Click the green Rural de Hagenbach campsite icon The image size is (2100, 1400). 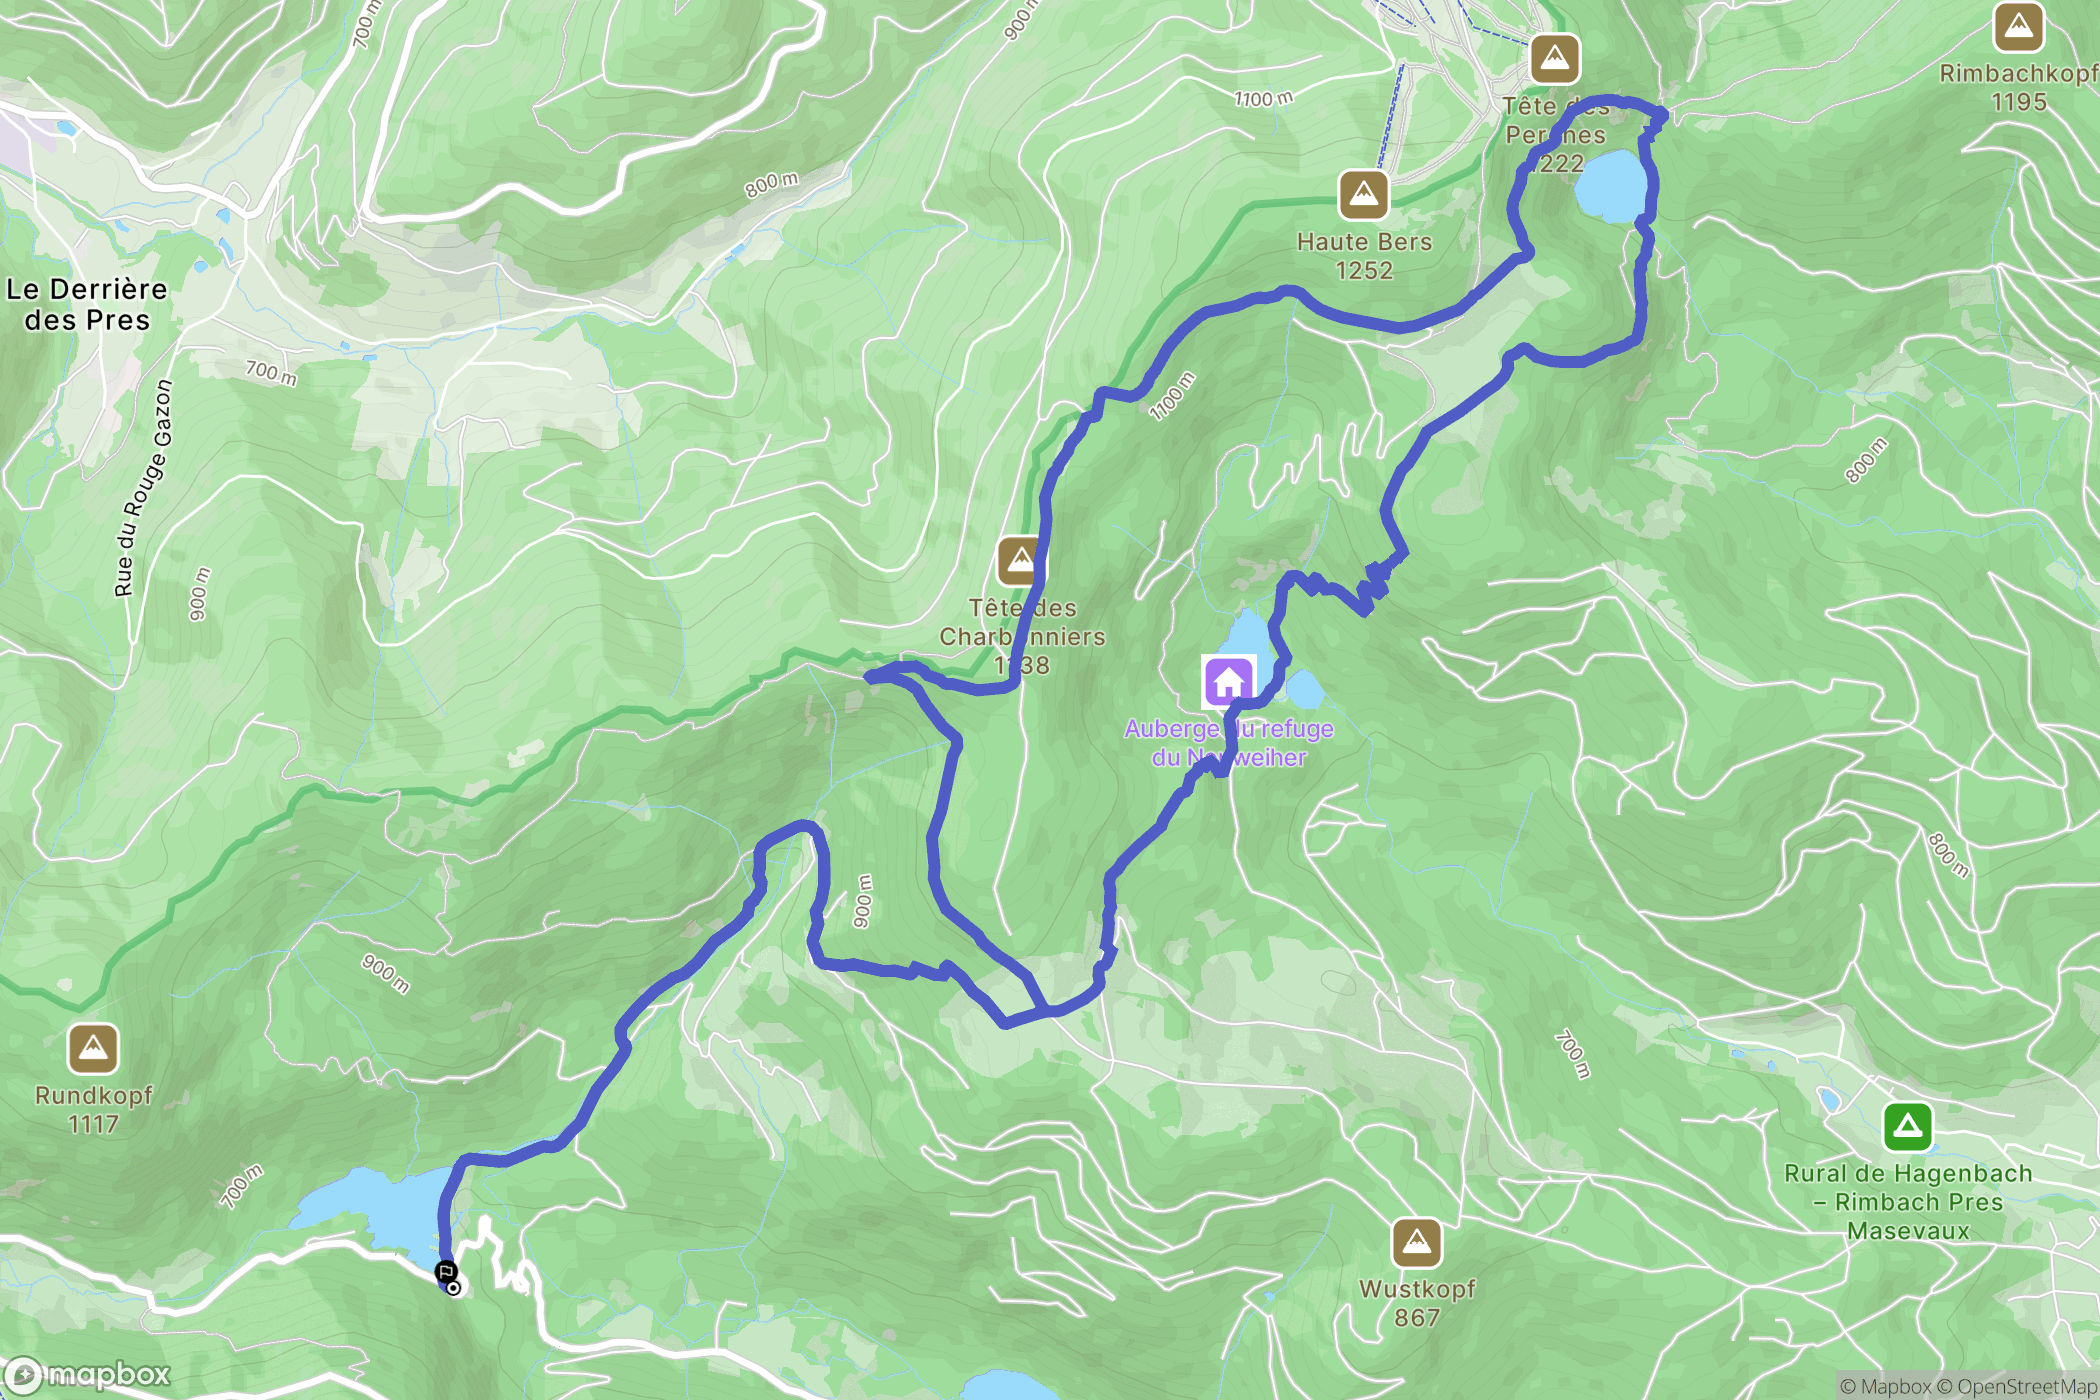(x=1908, y=1127)
